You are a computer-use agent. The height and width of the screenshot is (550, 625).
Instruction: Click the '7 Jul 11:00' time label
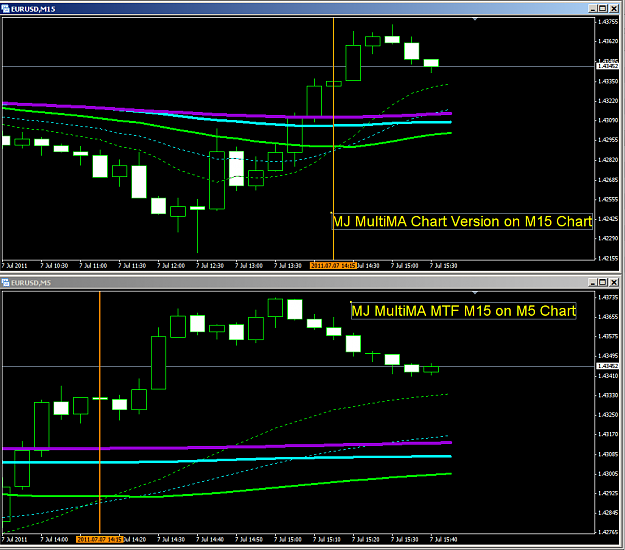coord(93,265)
